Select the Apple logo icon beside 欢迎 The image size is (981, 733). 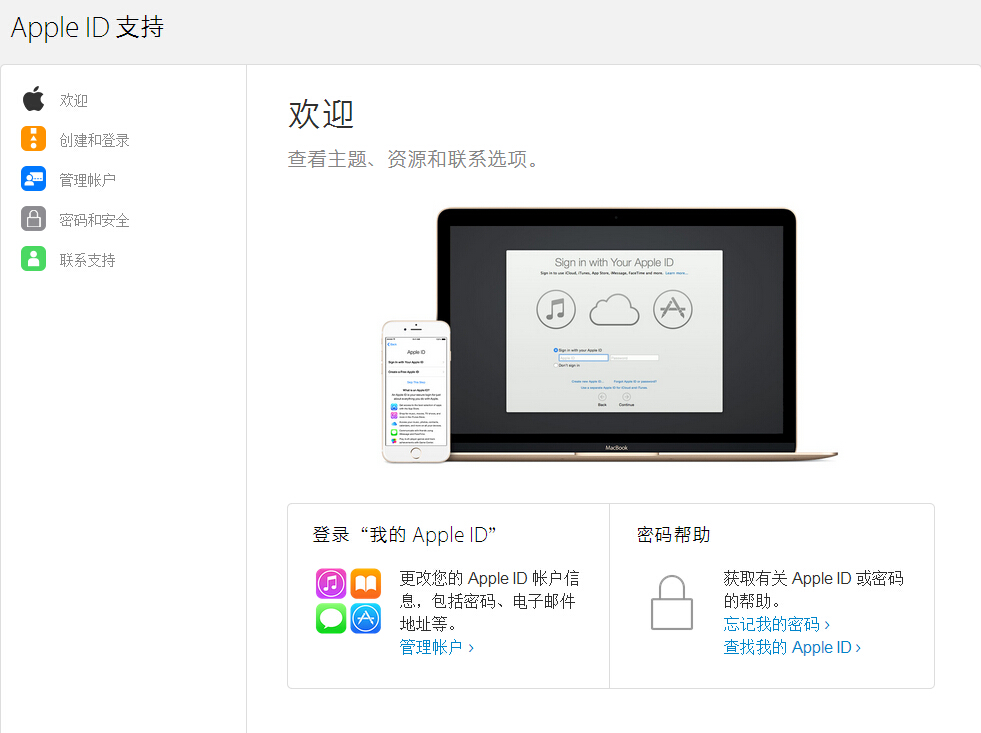pyautogui.click(x=33, y=99)
